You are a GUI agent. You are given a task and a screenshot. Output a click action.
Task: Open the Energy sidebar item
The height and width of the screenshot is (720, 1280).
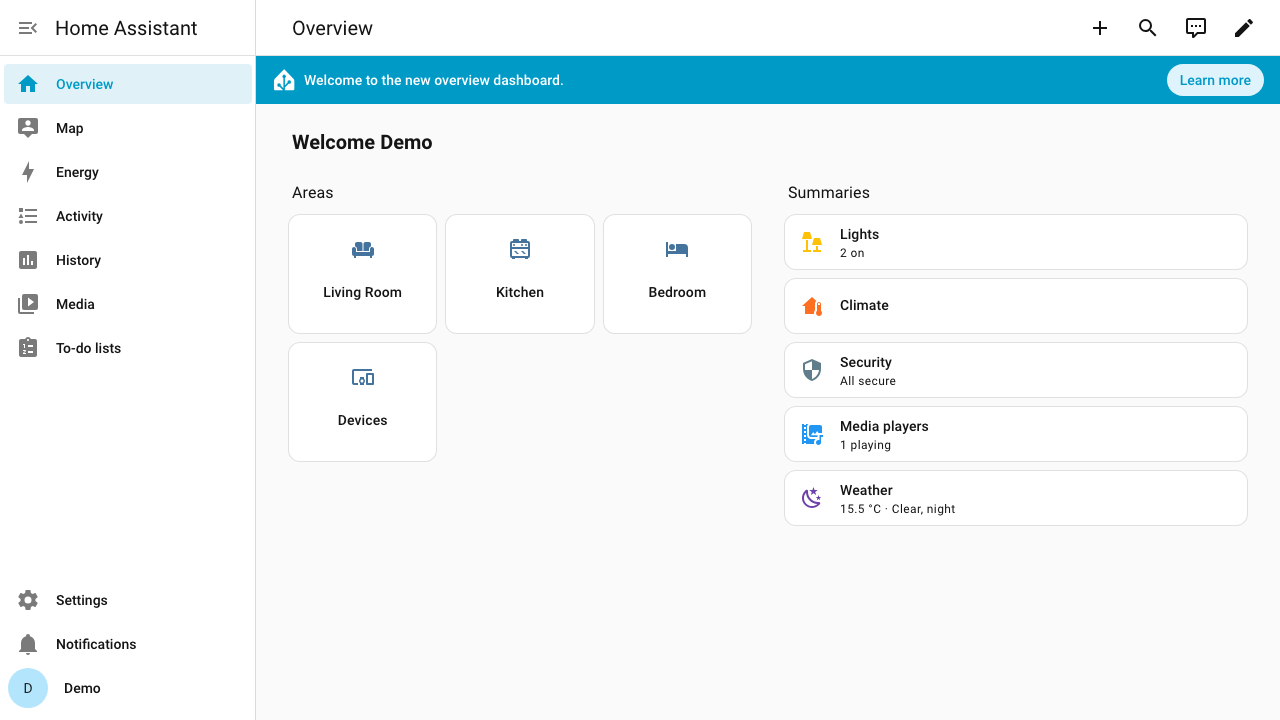(x=128, y=172)
